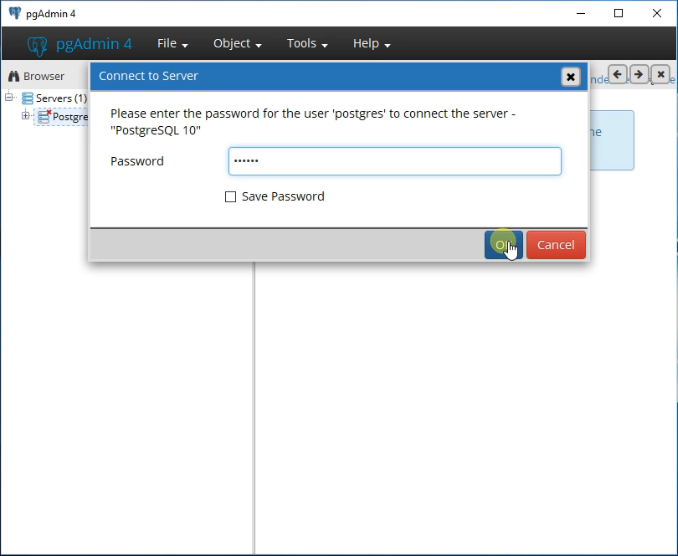Click the Servers group stack icon

28,99
